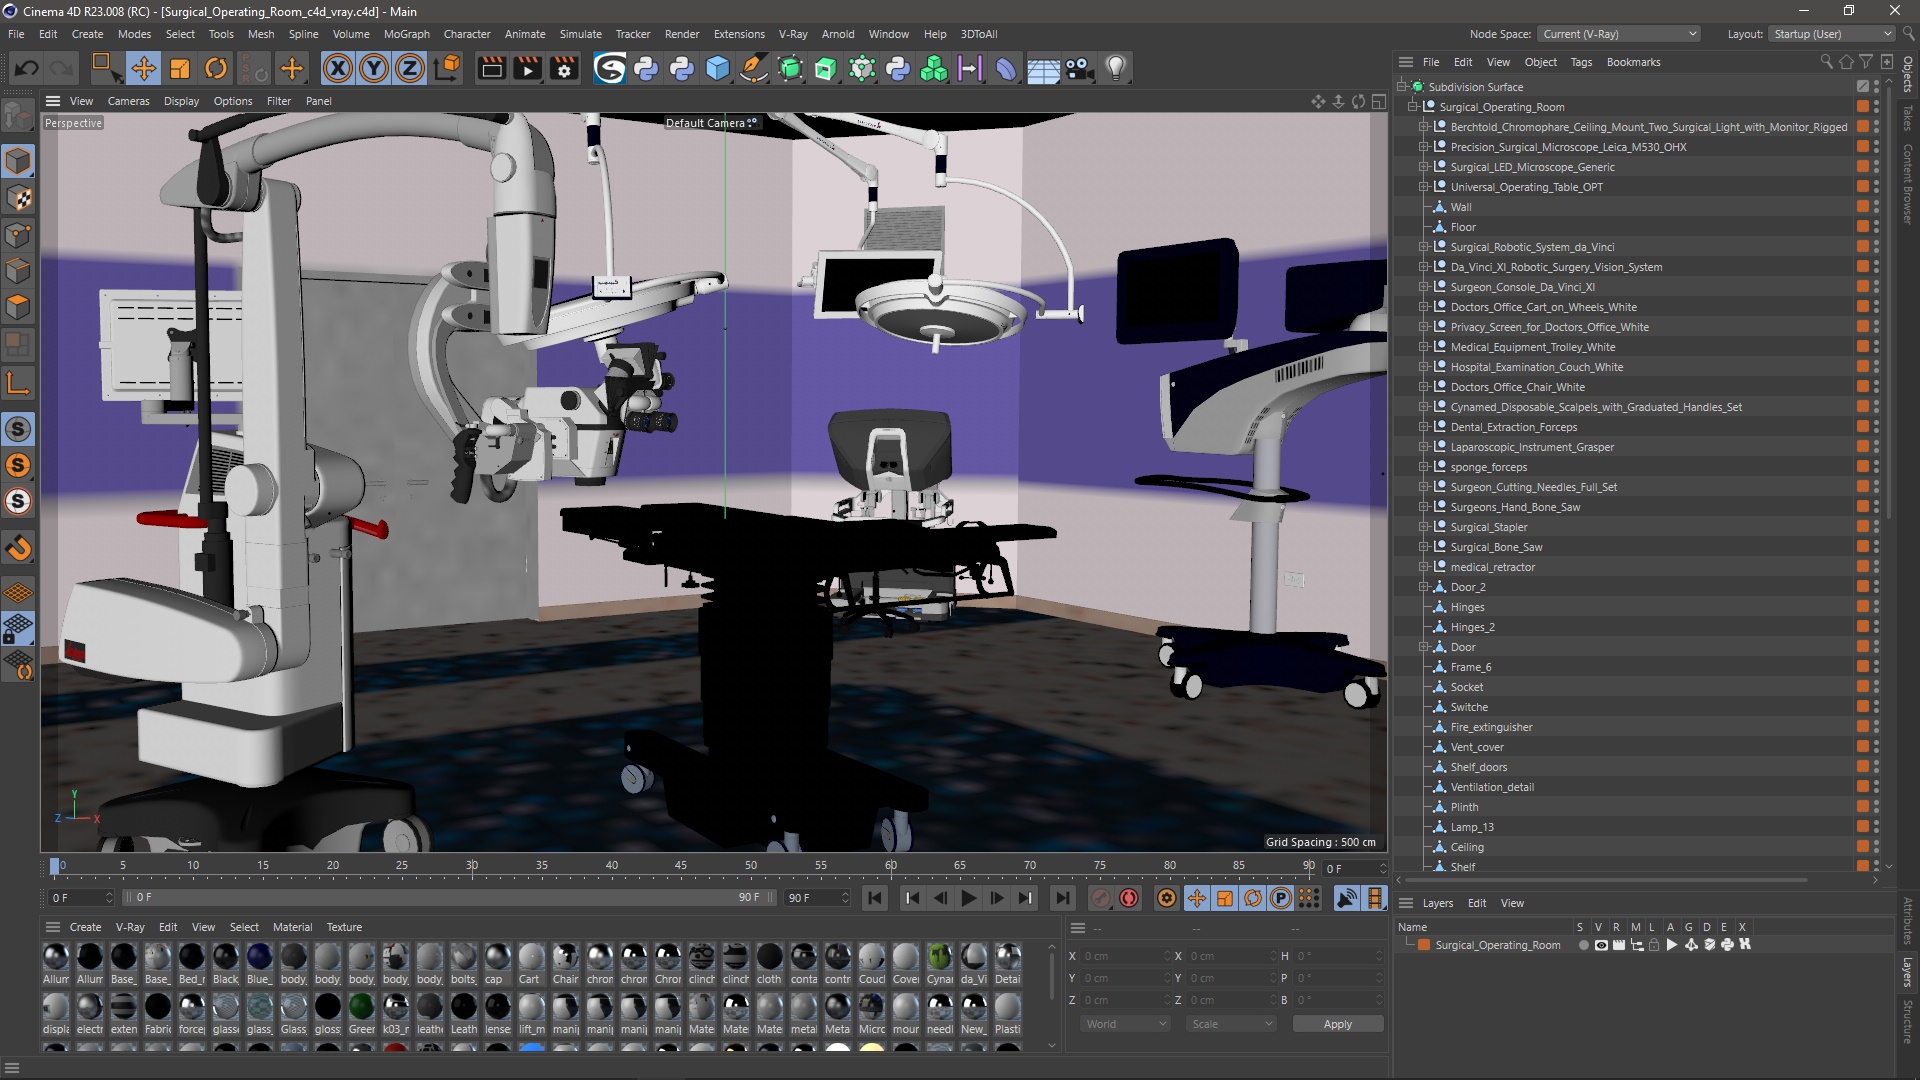Open the Takes side tab
Screen dimensions: 1920x1080
pyautogui.click(x=1908, y=118)
